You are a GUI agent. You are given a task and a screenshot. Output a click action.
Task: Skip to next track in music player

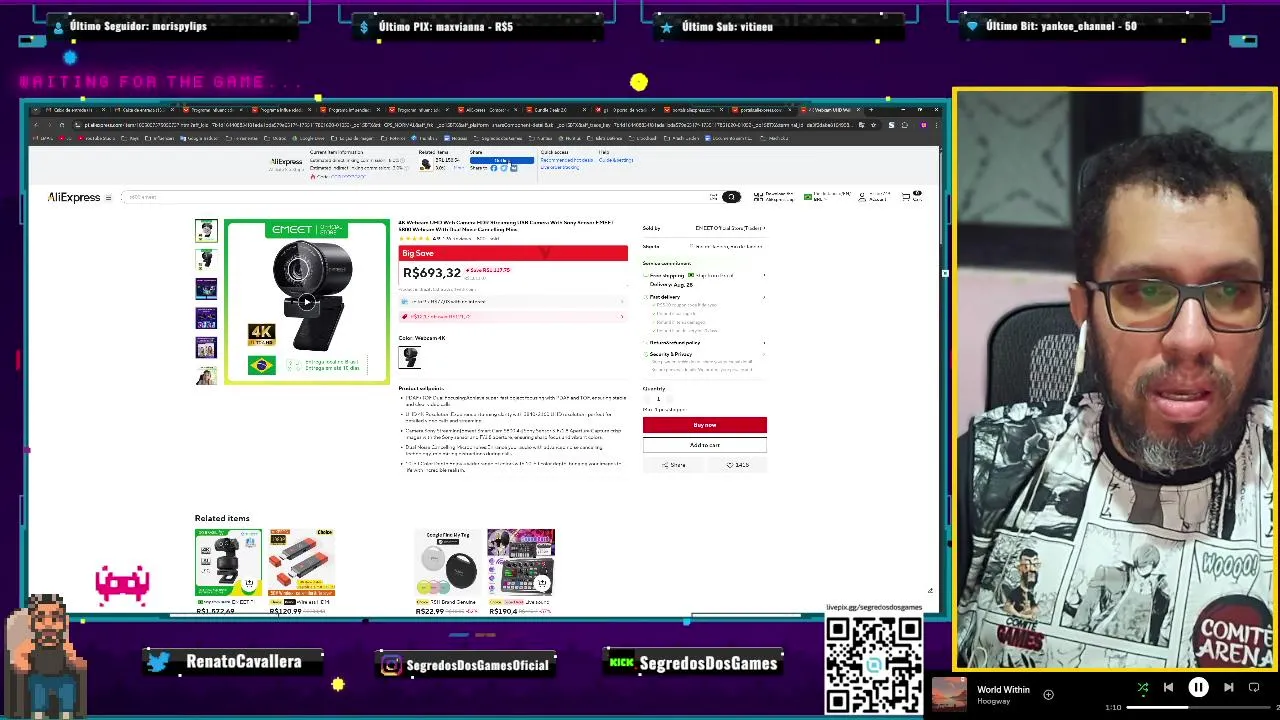[1229, 688]
